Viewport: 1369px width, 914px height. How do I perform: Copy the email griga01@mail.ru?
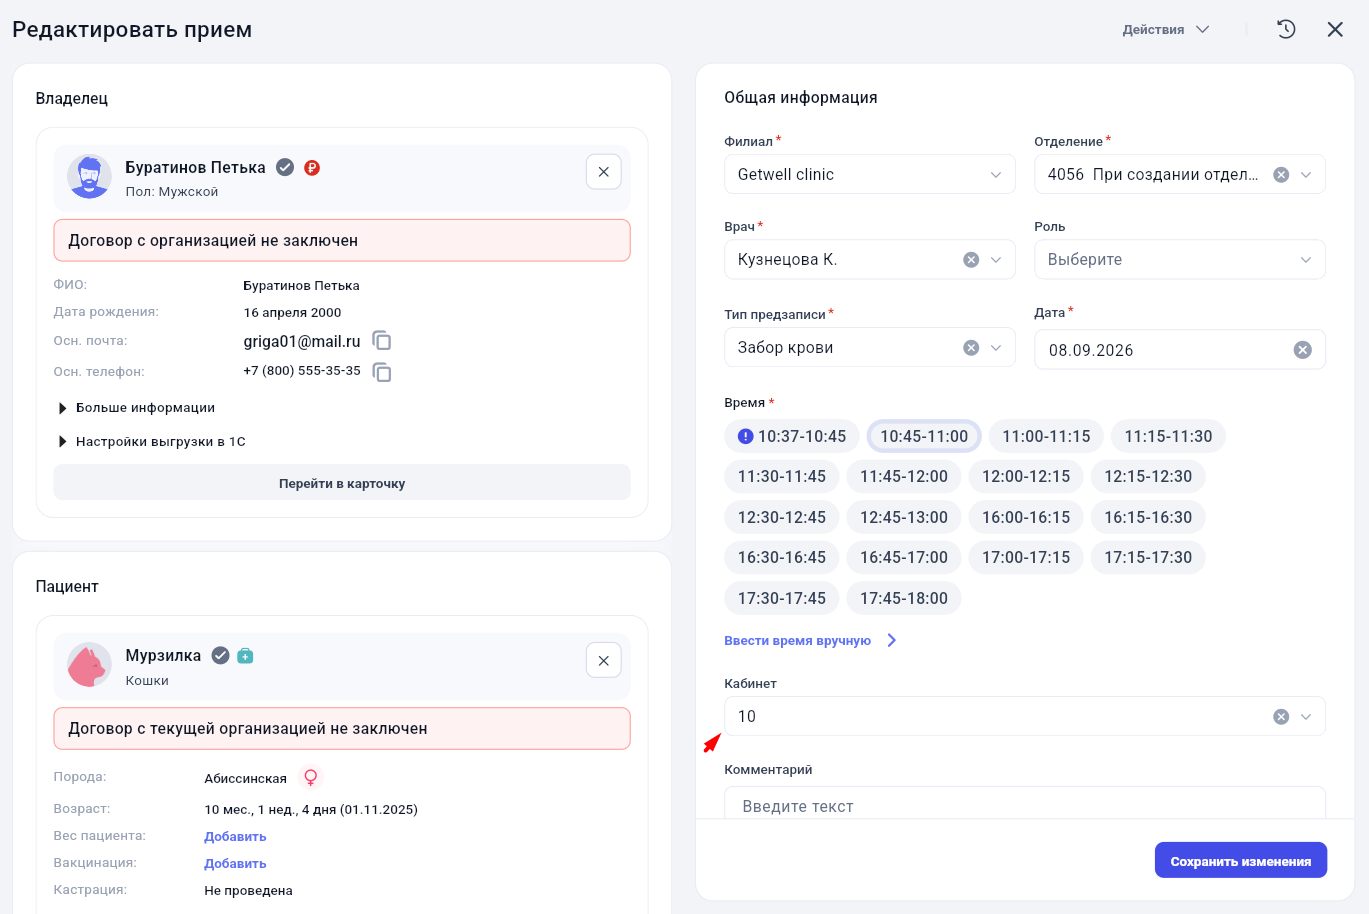click(x=382, y=341)
